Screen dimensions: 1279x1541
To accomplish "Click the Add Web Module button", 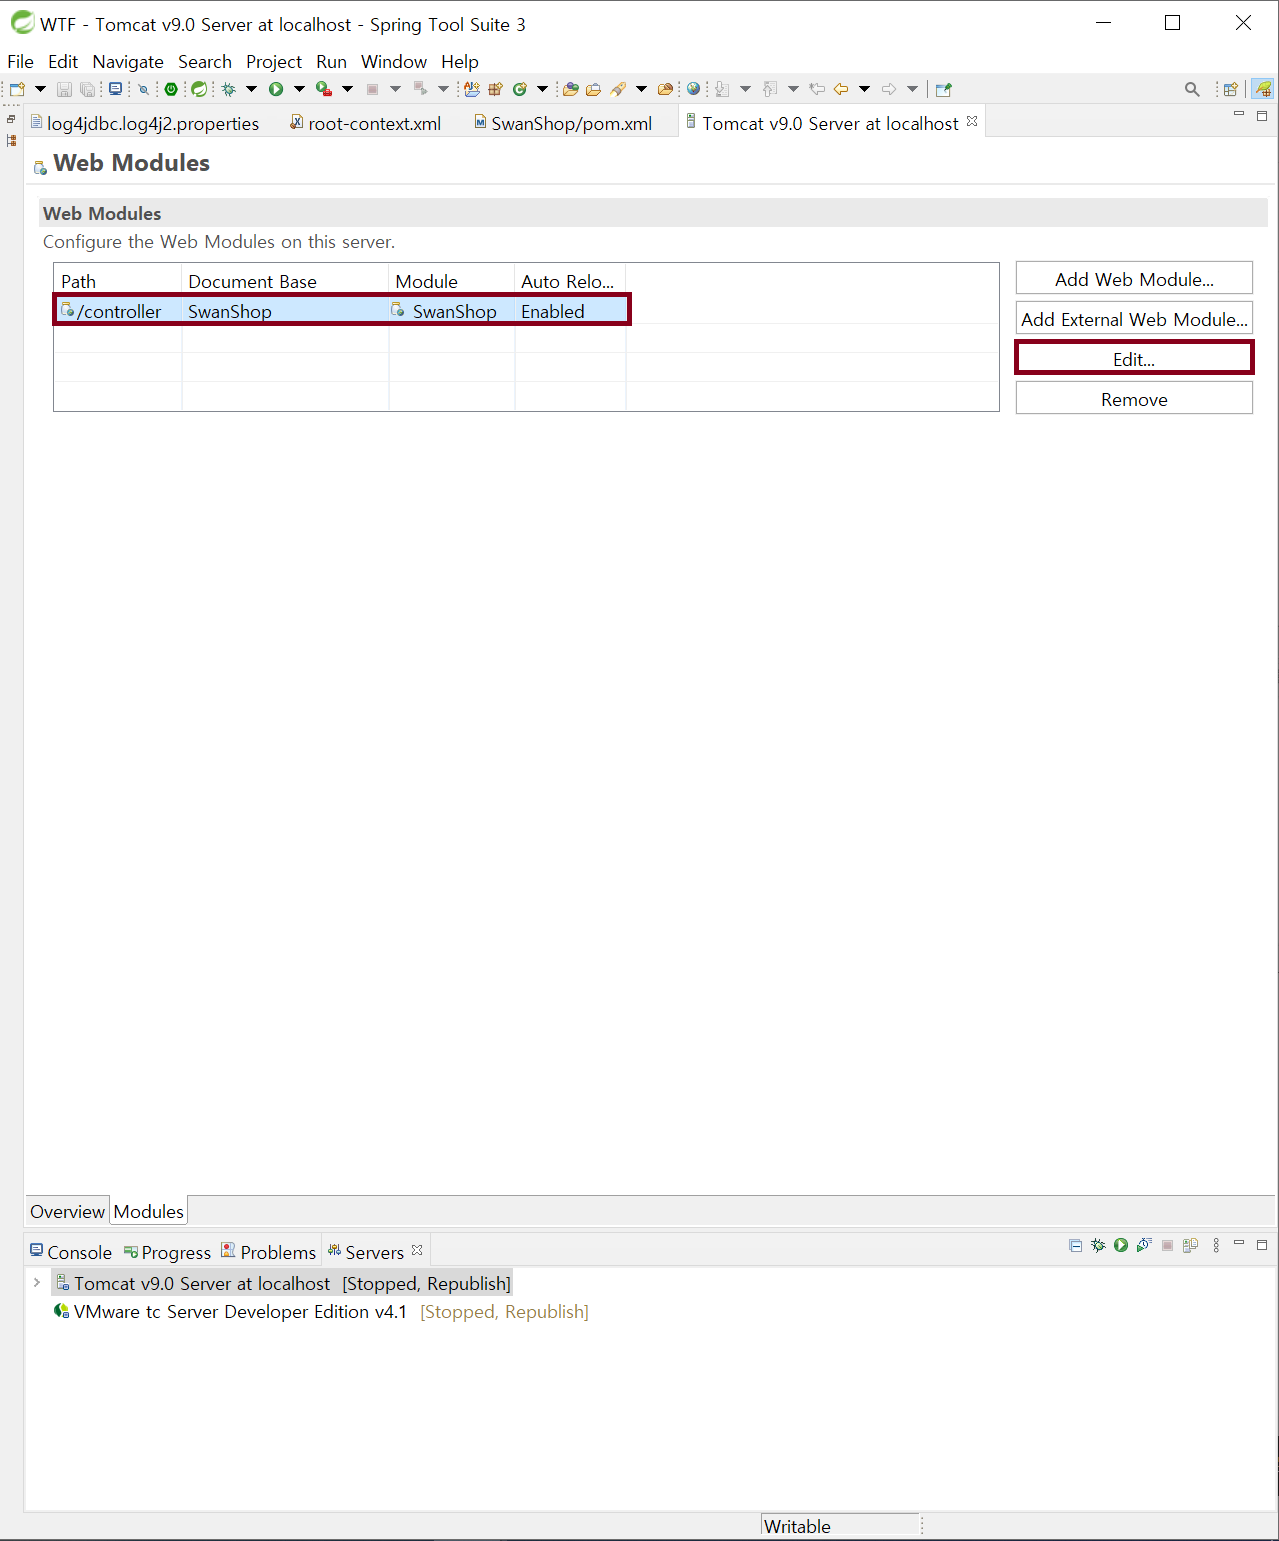I will tap(1134, 279).
